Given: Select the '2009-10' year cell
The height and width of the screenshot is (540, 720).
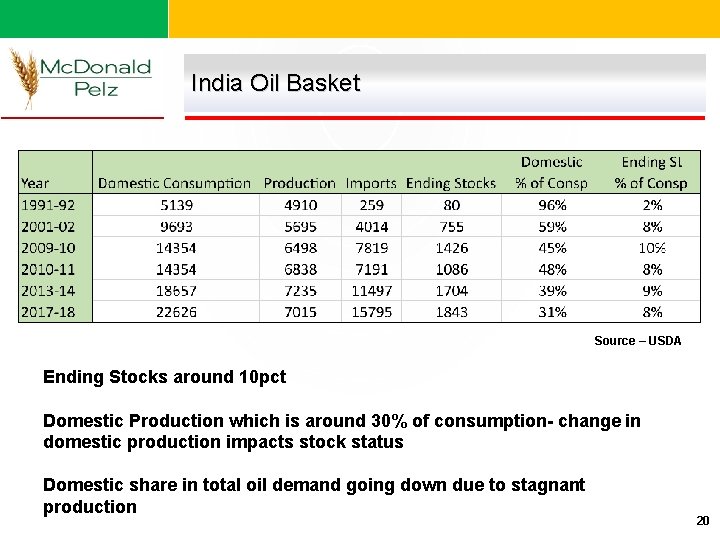Looking at the screenshot, I should coord(48,248).
